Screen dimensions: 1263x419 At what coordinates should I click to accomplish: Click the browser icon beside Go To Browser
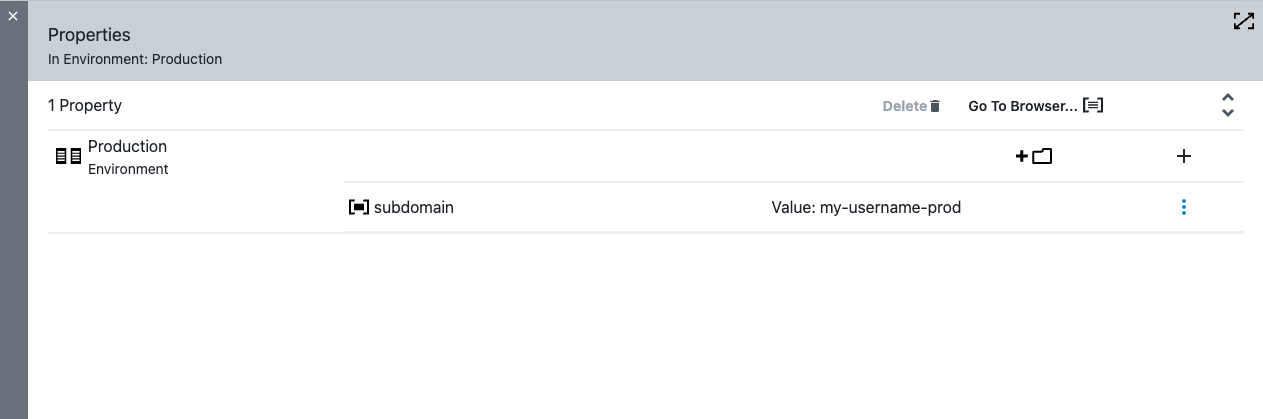pos(1093,105)
